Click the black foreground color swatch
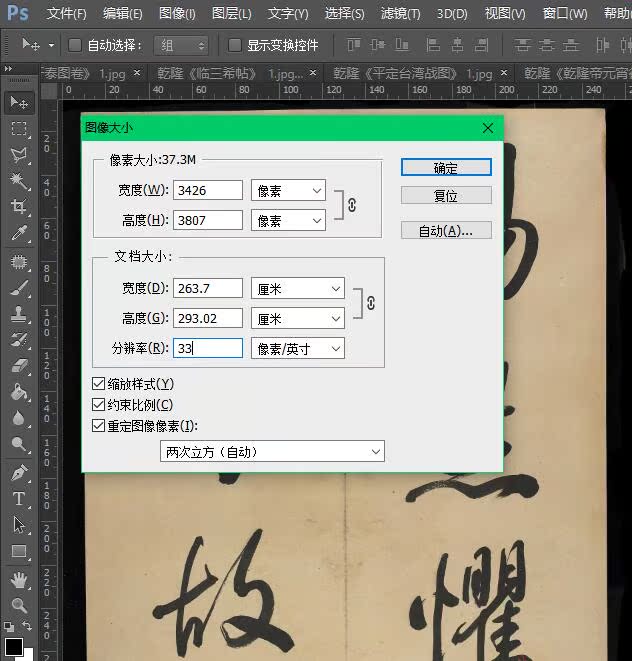 coord(13,647)
